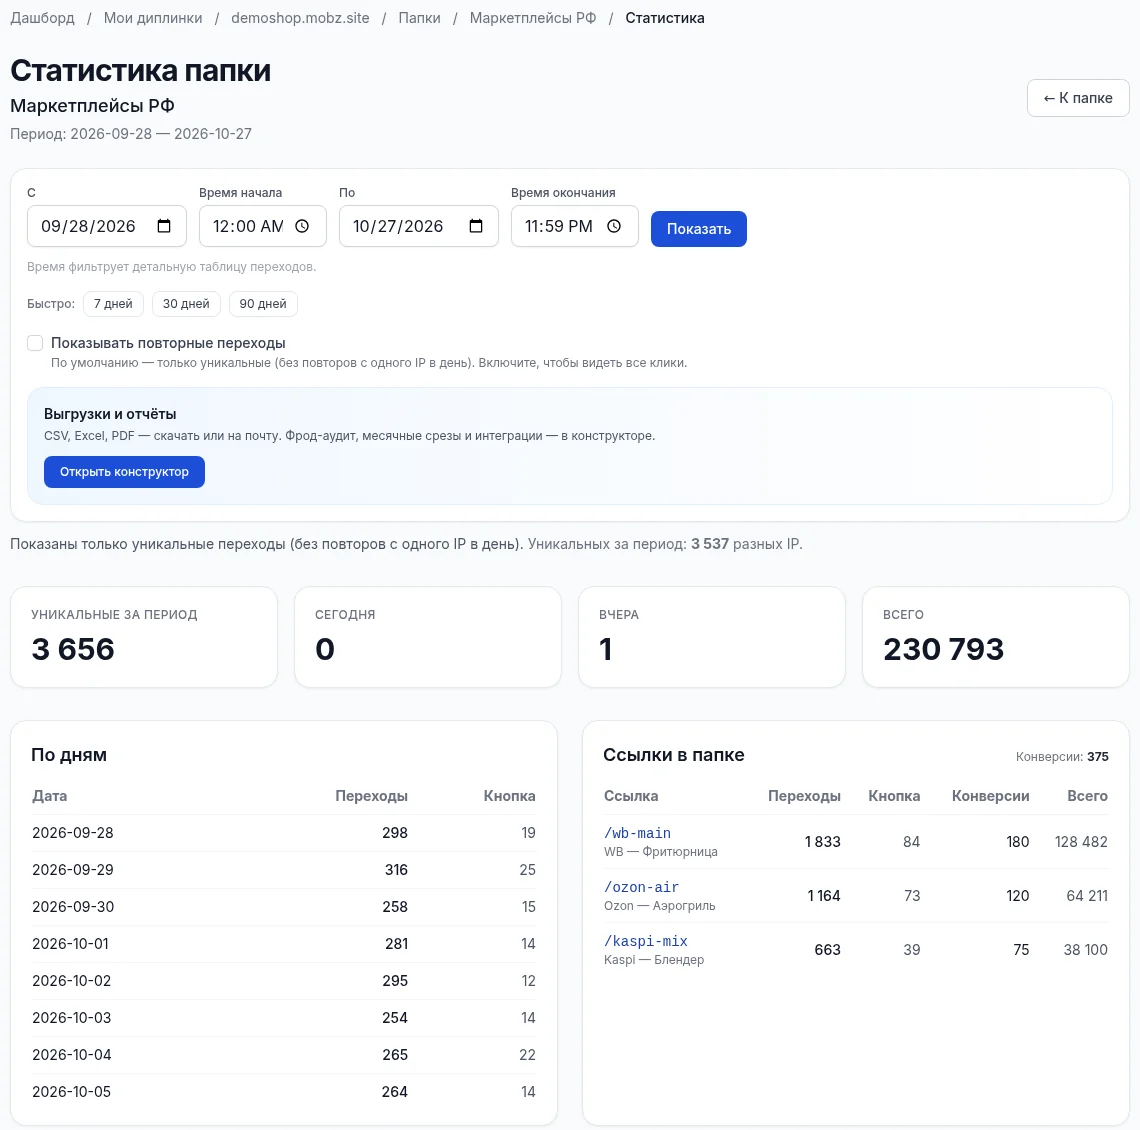Select the 30 дней quick filter
The height and width of the screenshot is (1130, 1140).
[x=186, y=304]
